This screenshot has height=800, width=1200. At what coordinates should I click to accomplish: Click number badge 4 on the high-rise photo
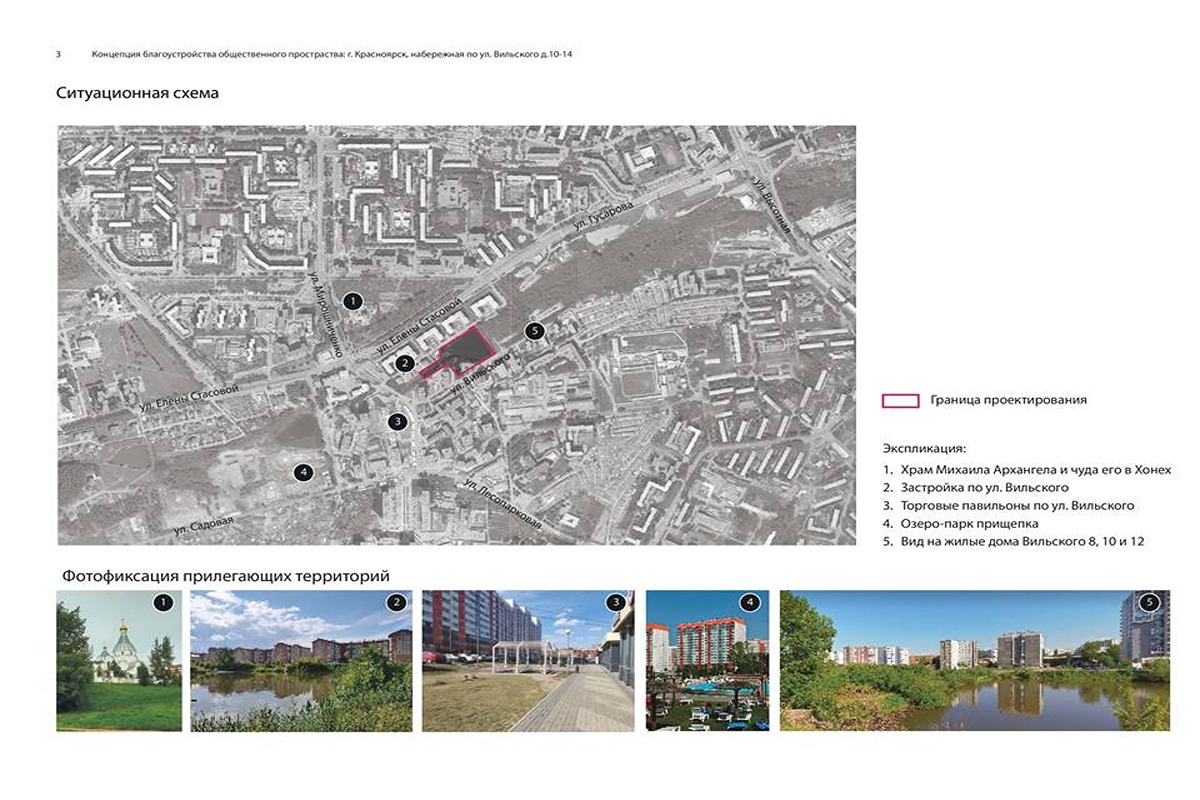coord(750,602)
